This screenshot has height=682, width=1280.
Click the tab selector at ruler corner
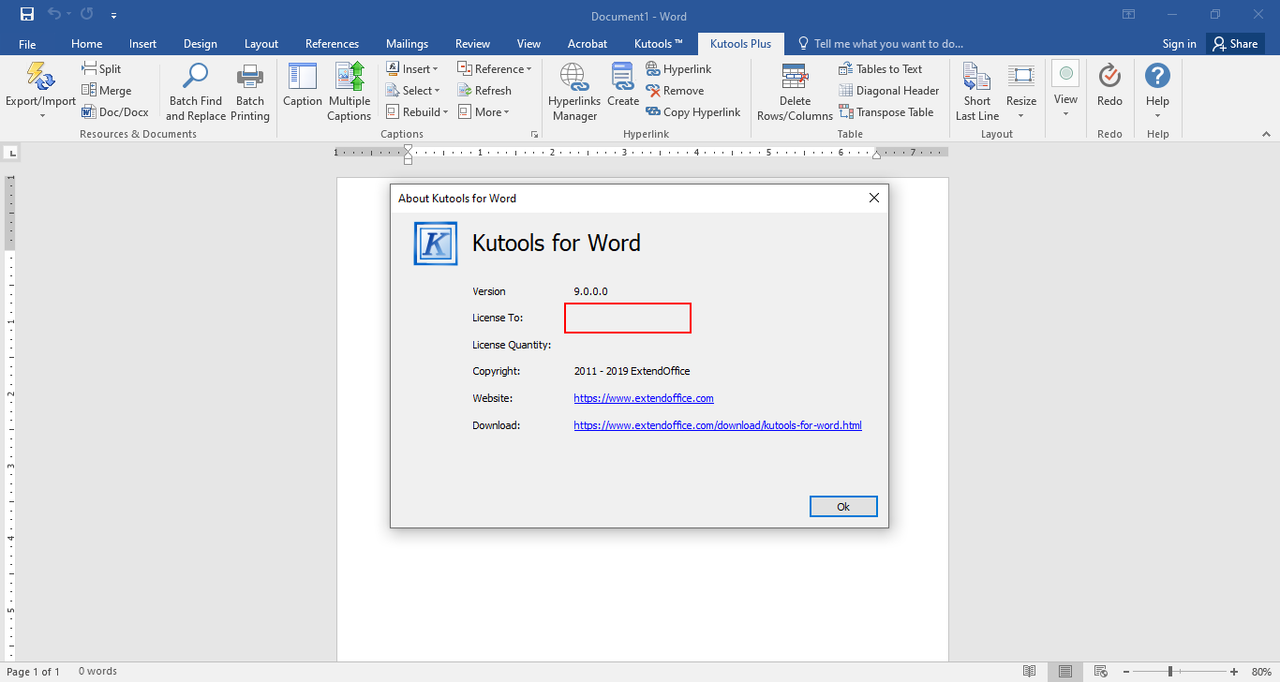pos(10,153)
